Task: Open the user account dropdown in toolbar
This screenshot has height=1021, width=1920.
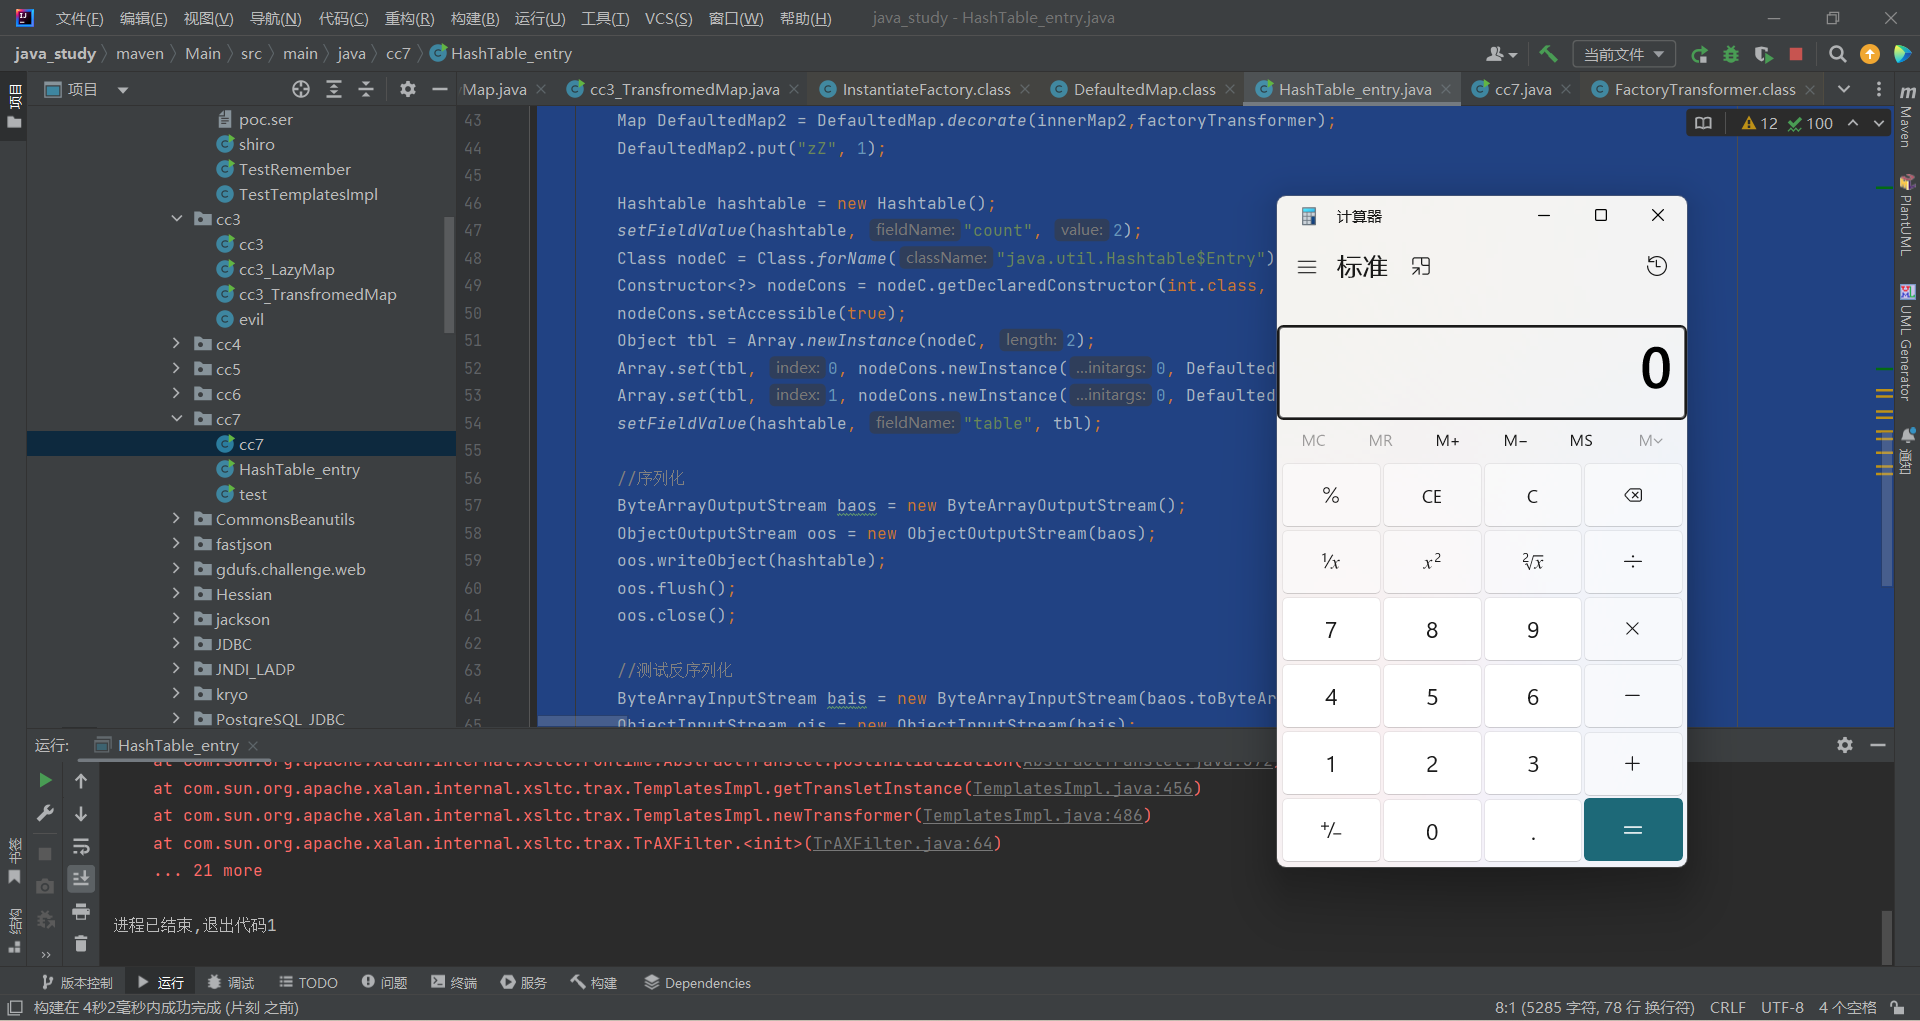Action: click(1502, 54)
